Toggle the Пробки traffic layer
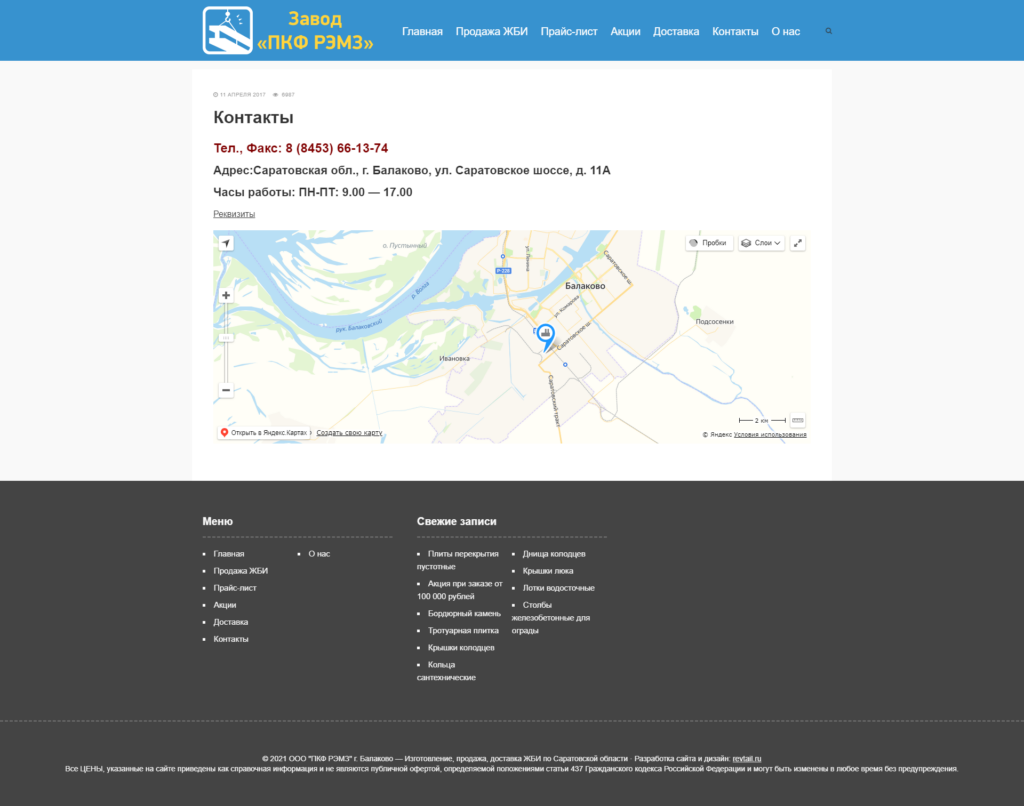Image resolution: width=1024 pixels, height=806 pixels. click(708, 243)
